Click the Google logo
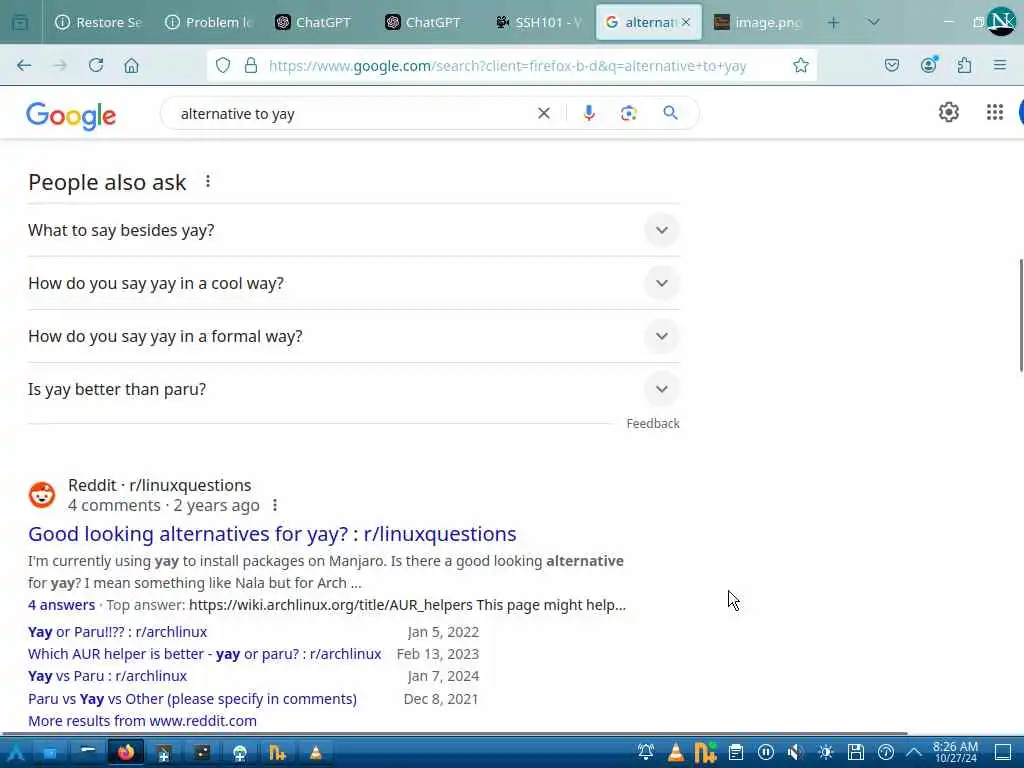This screenshot has height=768, width=1024. point(71,115)
